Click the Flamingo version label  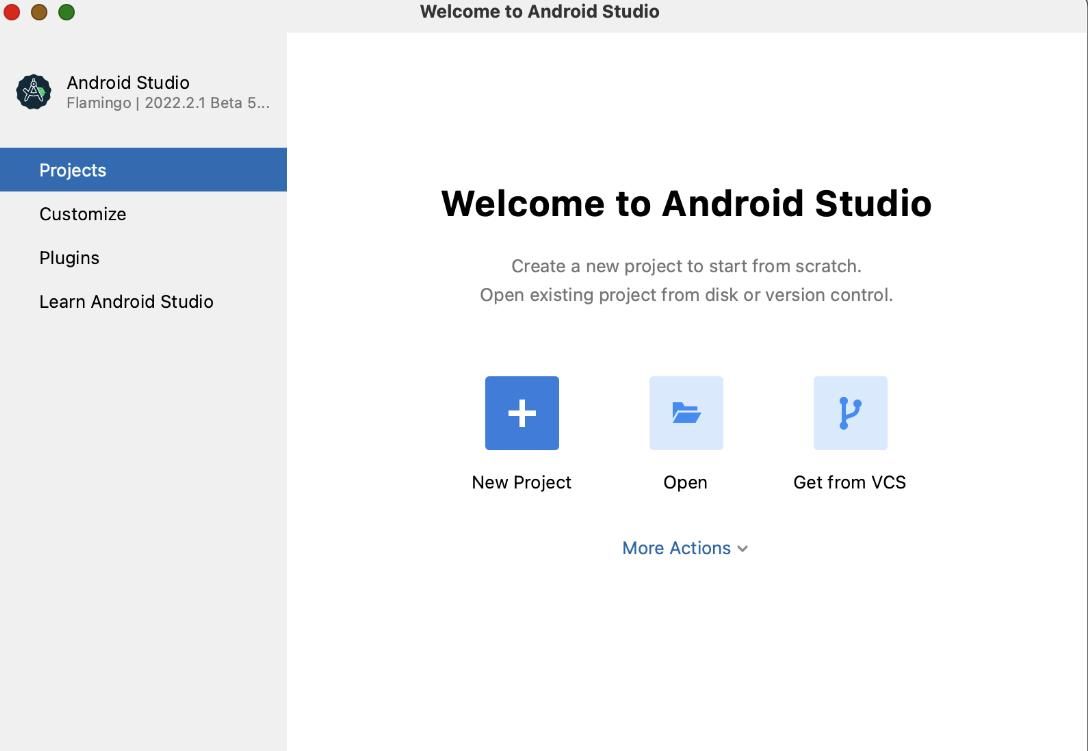click(166, 102)
